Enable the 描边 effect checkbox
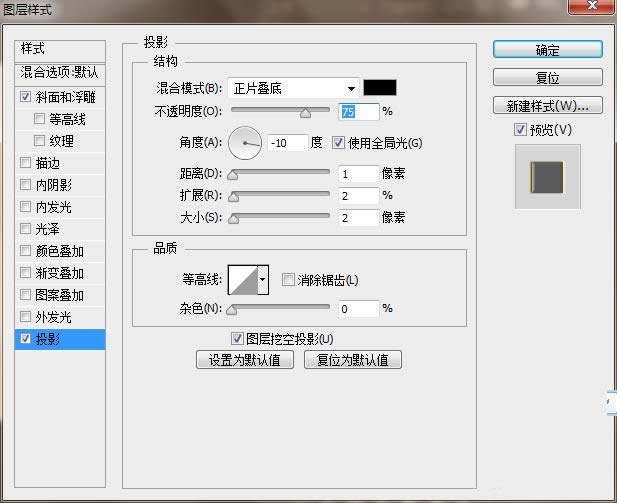The width and height of the screenshot is (617, 503). pos(25,163)
